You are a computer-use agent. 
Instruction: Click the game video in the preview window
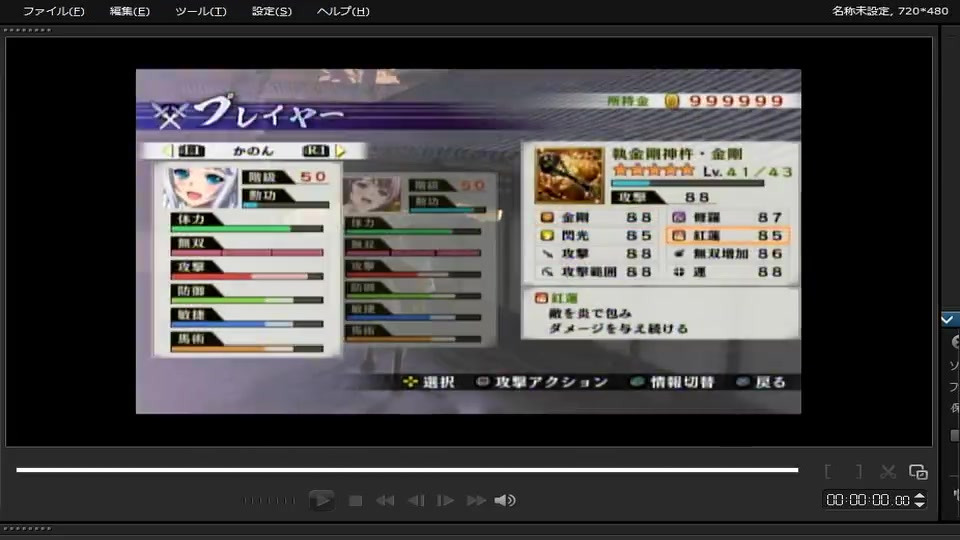point(468,241)
